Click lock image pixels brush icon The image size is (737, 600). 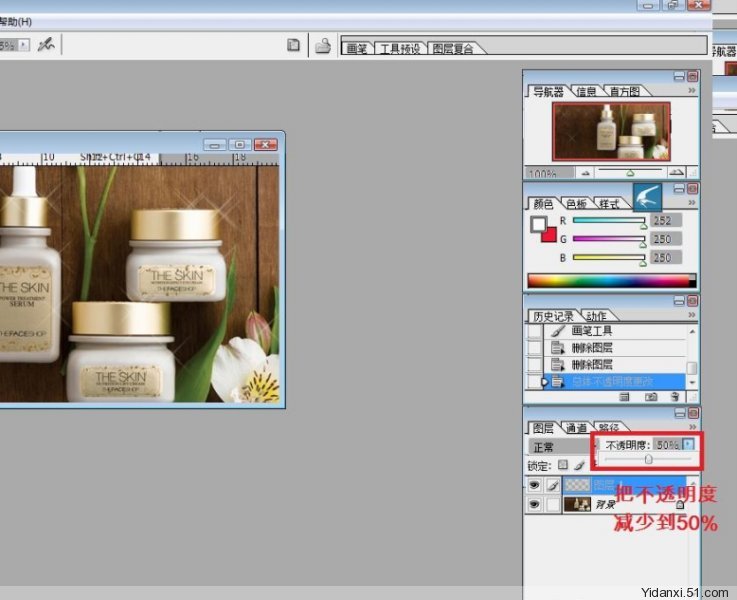pyautogui.click(x=580, y=465)
